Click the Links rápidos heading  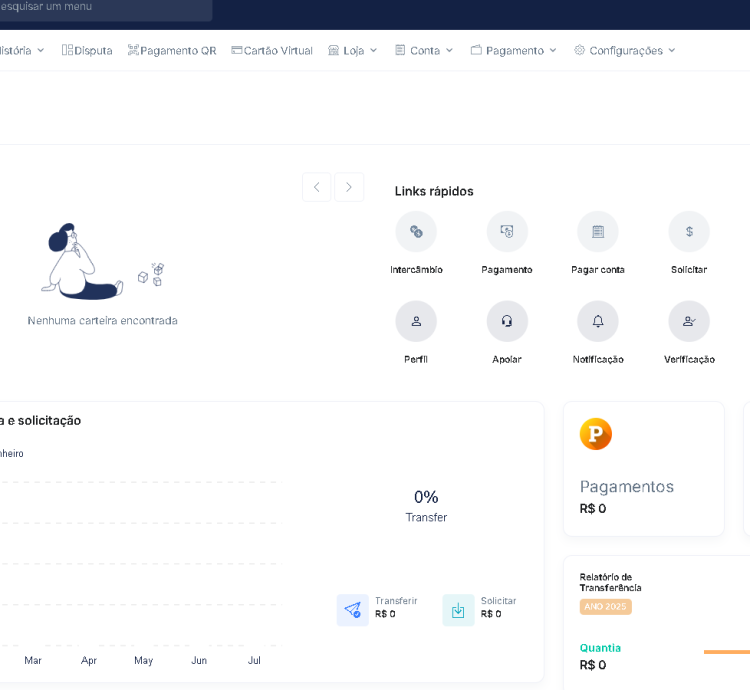point(434,191)
